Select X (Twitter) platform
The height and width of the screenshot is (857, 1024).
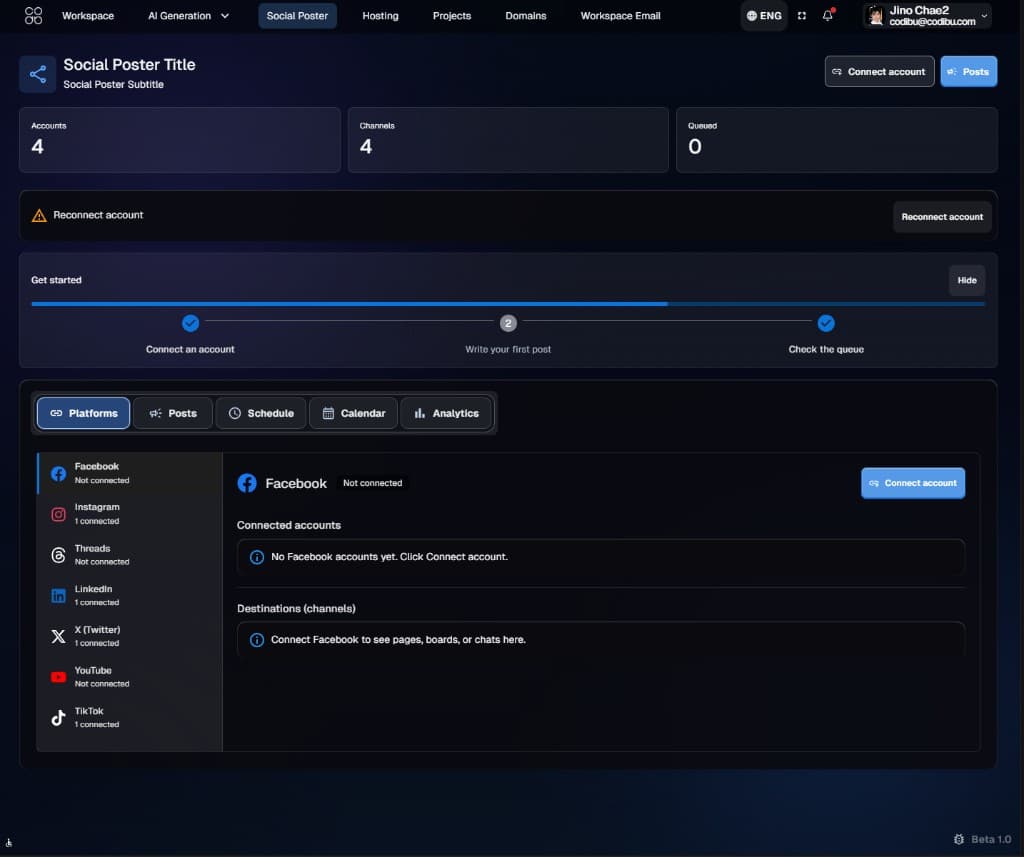point(129,636)
